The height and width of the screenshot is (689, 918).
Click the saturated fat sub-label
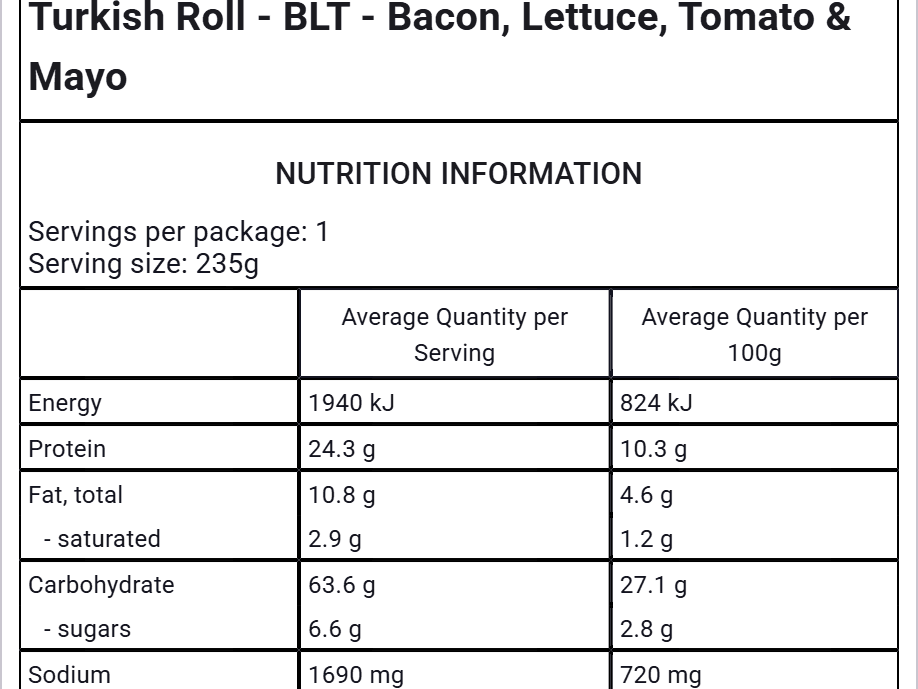coord(102,539)
